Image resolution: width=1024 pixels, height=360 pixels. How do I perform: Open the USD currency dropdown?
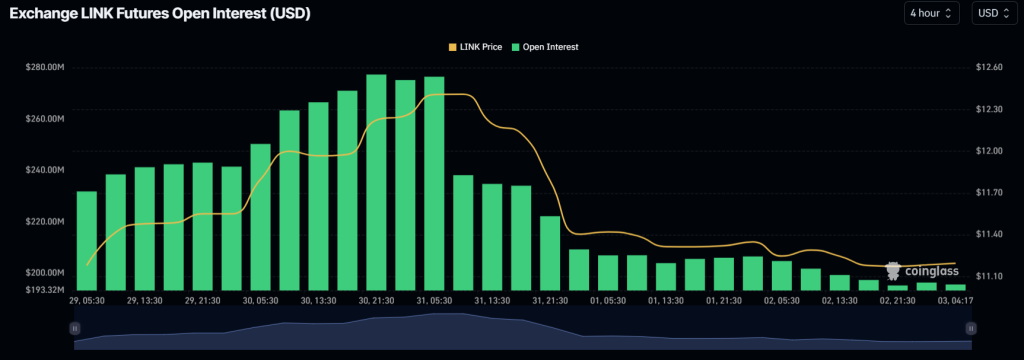(x=995, y=13)
